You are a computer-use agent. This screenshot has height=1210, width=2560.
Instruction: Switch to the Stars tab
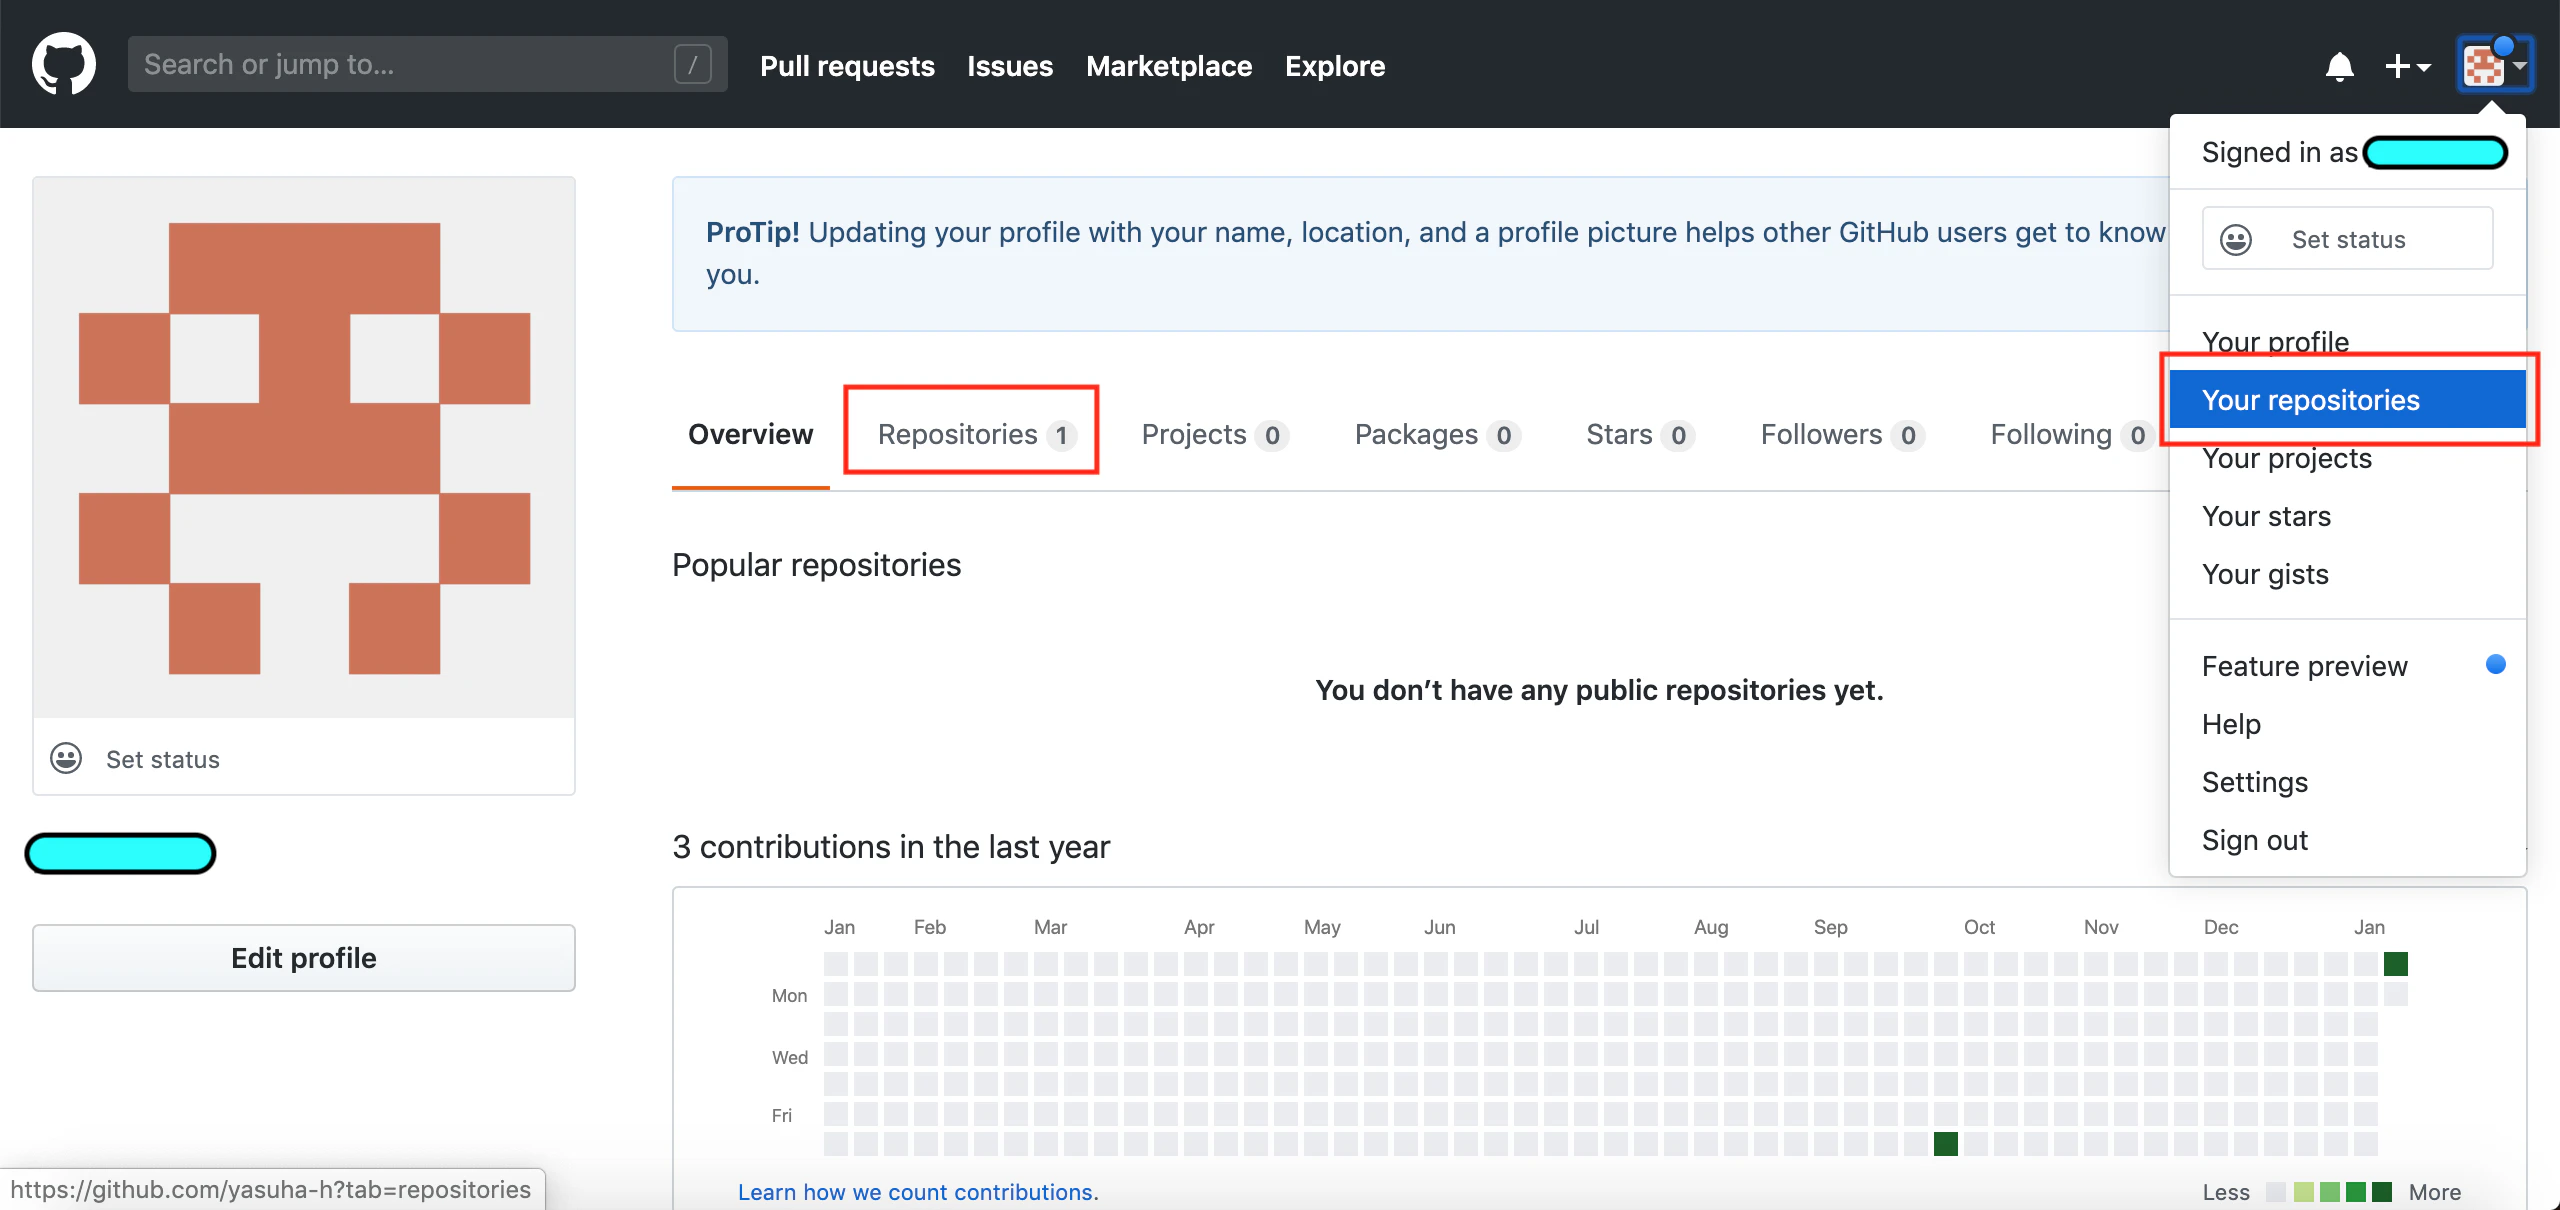tap(1640, 435)
